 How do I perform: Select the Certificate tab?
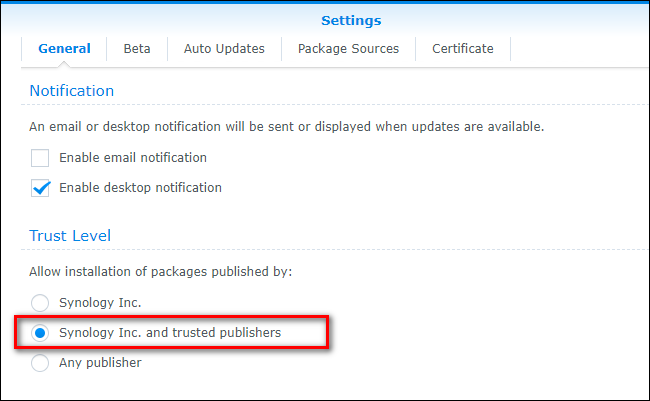[462, 48]
